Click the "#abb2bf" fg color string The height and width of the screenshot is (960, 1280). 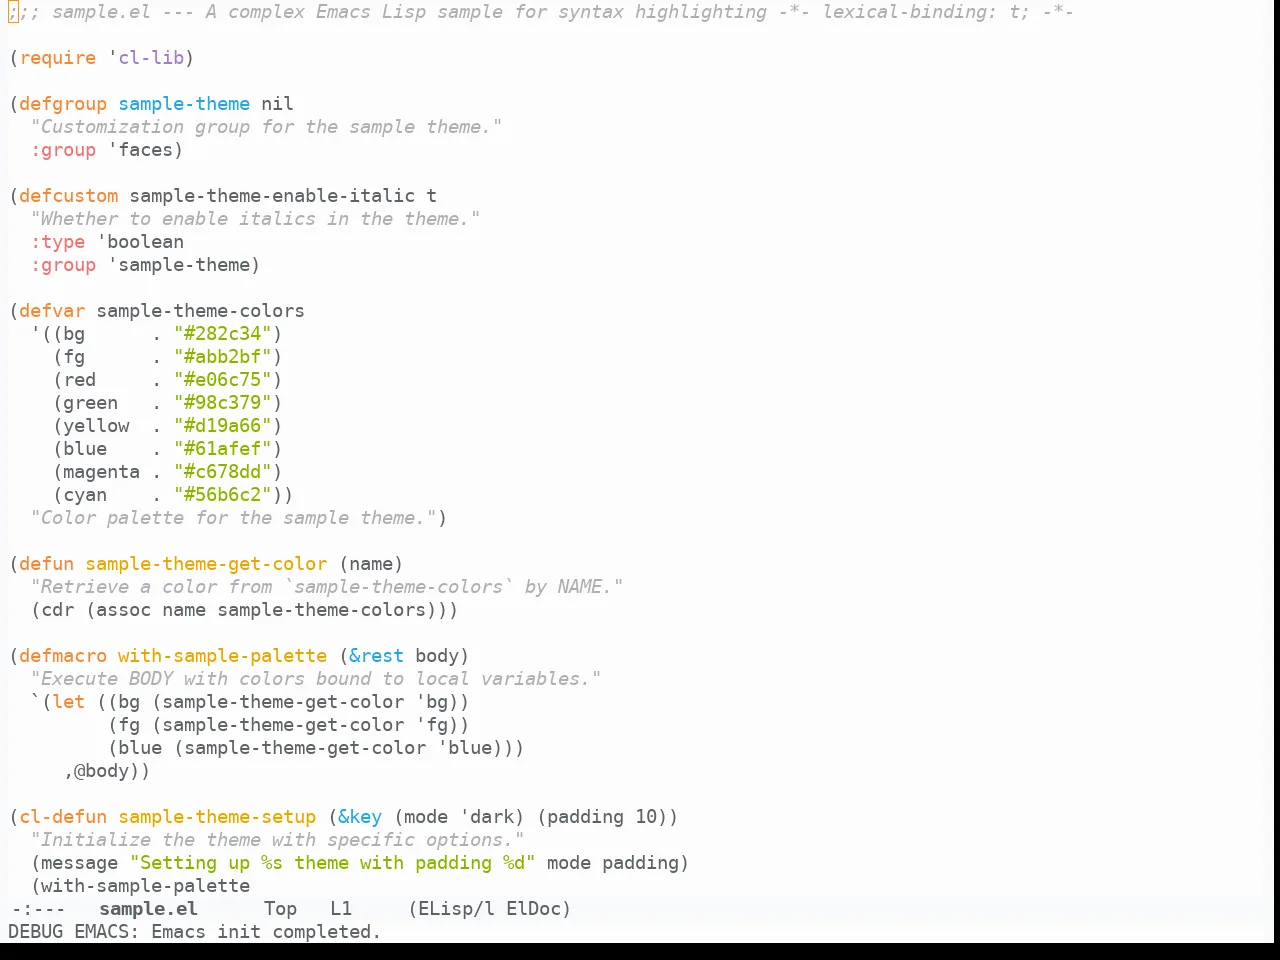tap(223, 357)
